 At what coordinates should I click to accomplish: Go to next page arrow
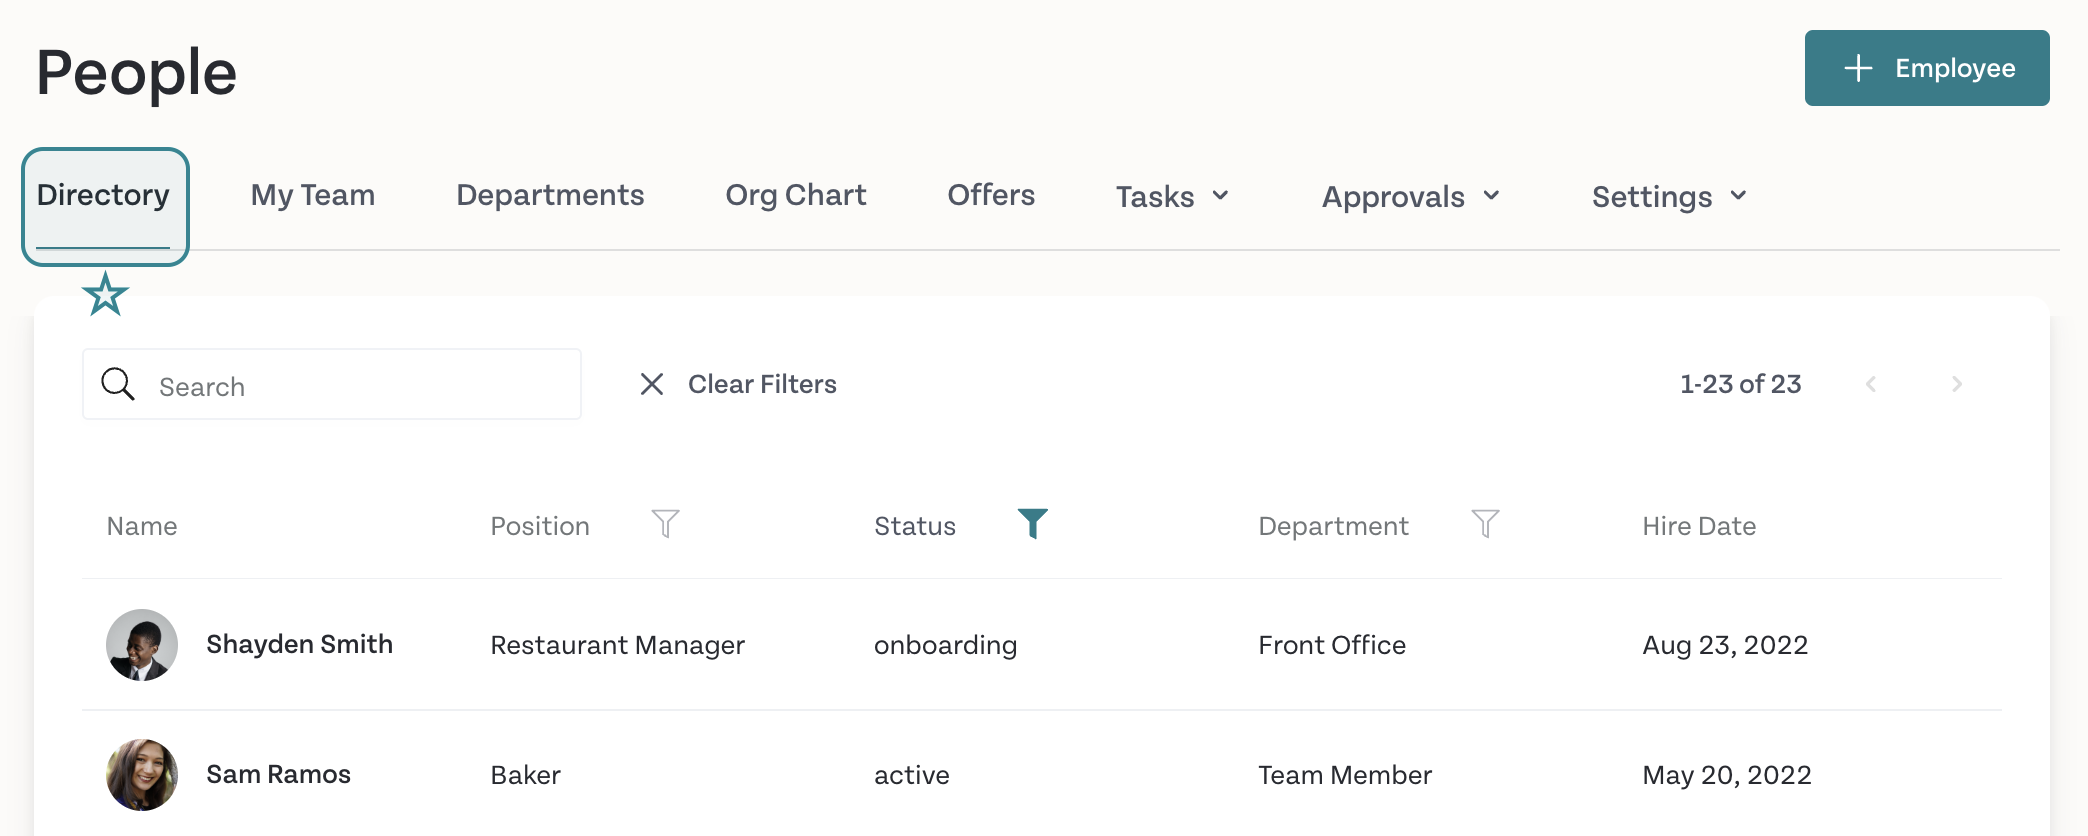(1957, 384)
